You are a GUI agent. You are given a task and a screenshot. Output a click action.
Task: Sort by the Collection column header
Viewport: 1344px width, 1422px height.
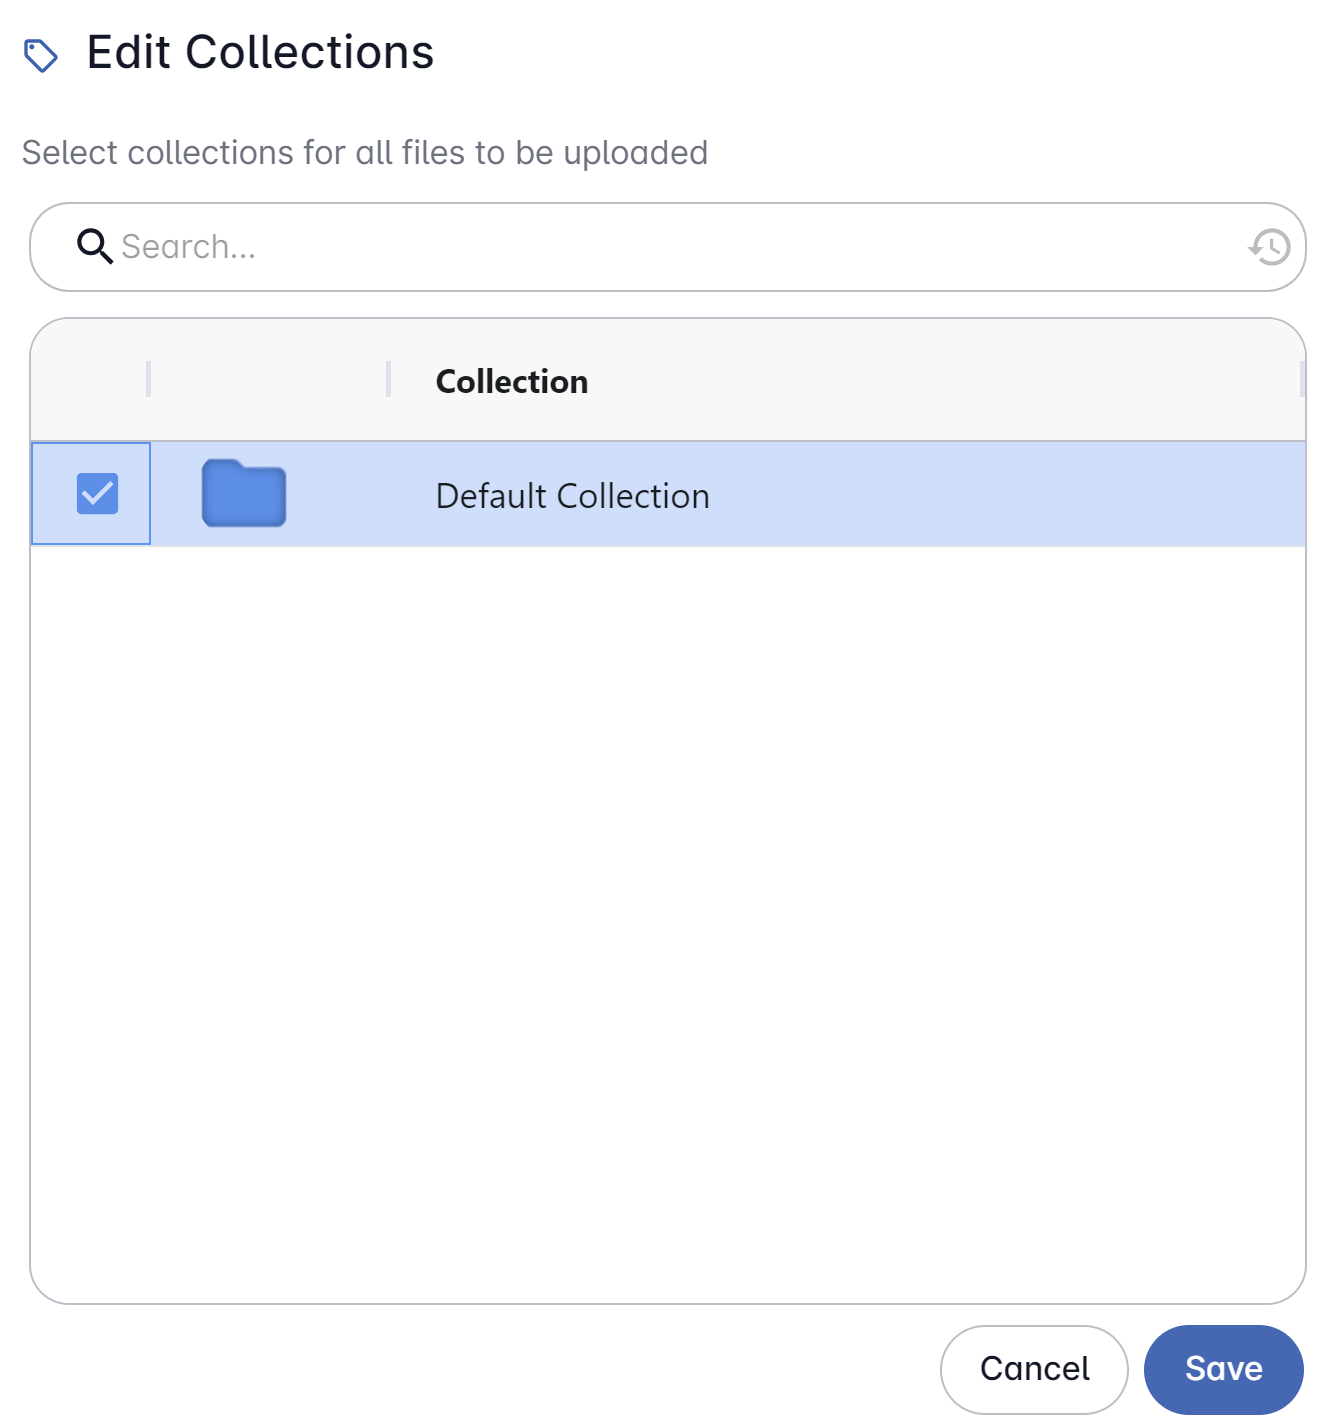coord(512,381)
